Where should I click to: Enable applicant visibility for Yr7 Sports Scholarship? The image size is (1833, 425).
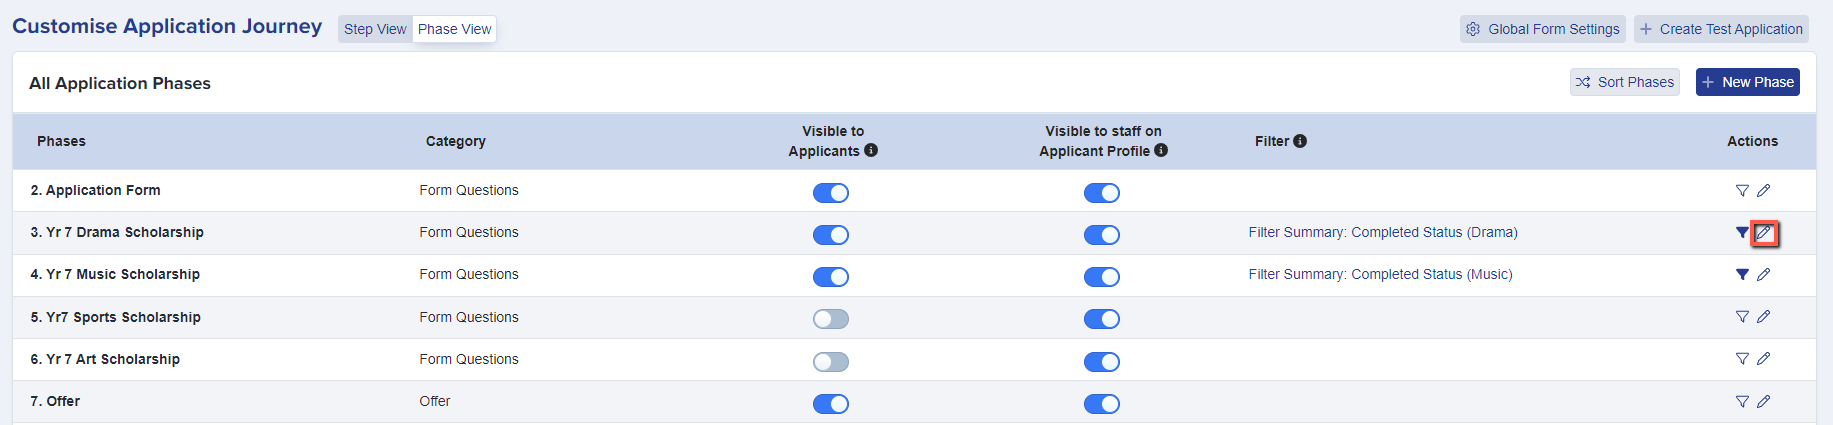coord(831,319)
